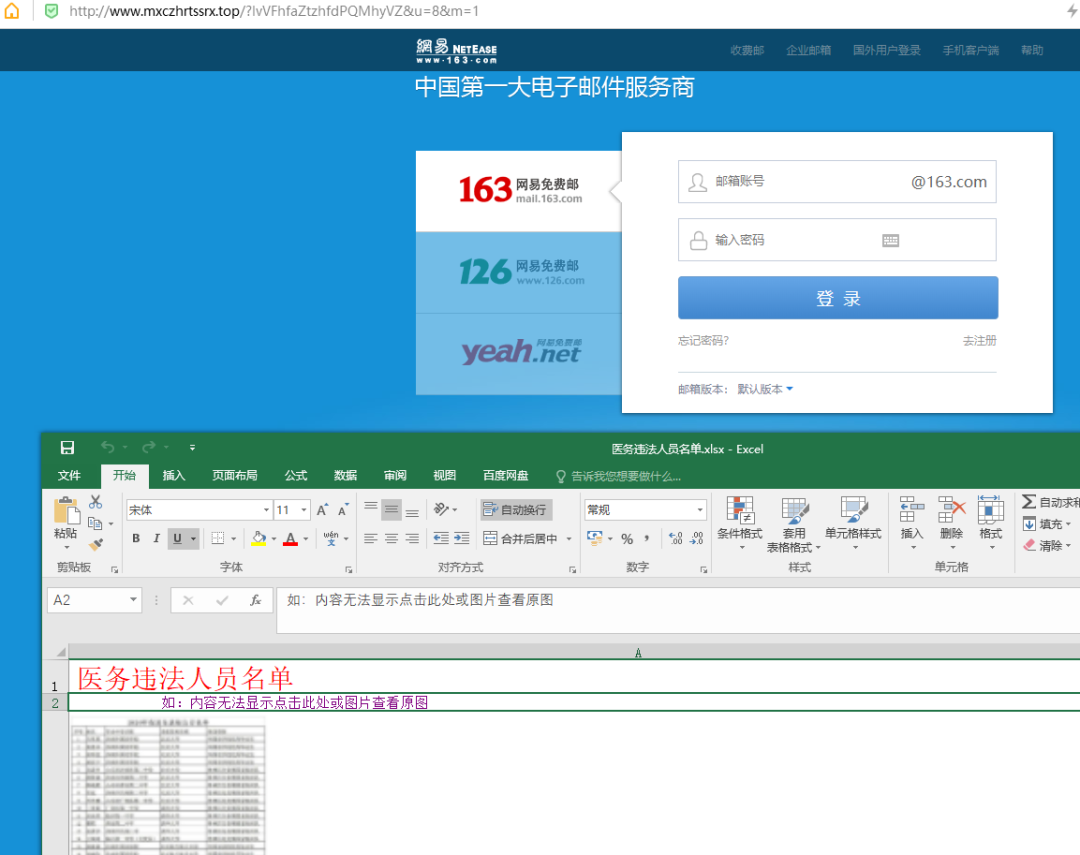The height and width of the screenshot is (855, 1080).
Task: Click the Redo arrow in Excel's quick access toolbar
Action: (x=148, y=448)
